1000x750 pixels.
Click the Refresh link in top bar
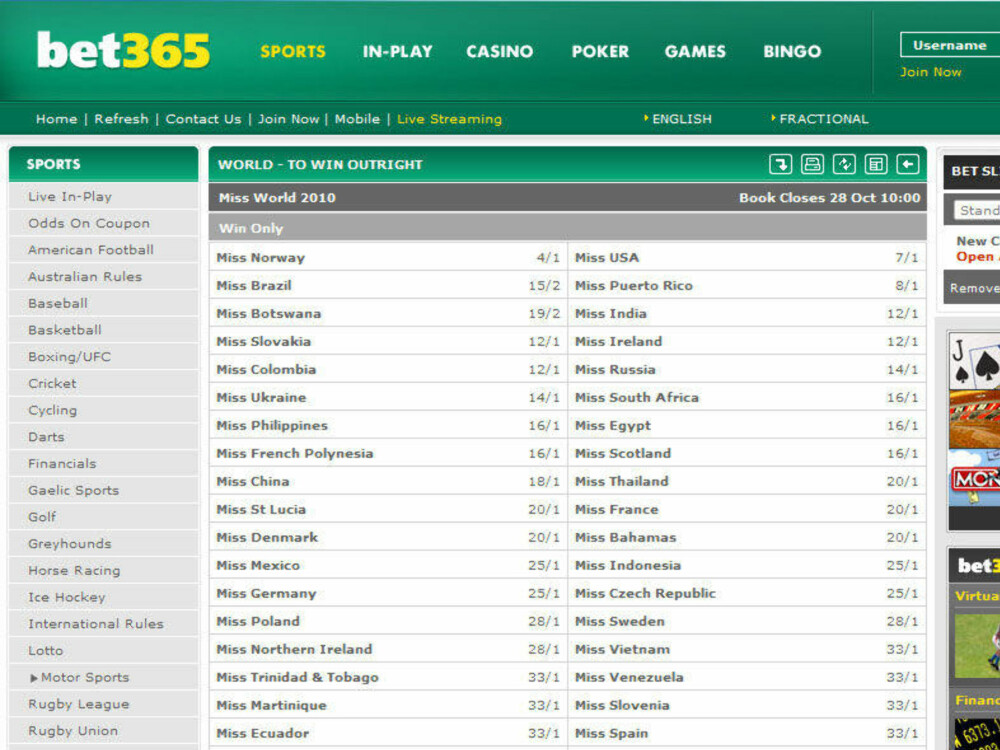(x=121, y=119)
